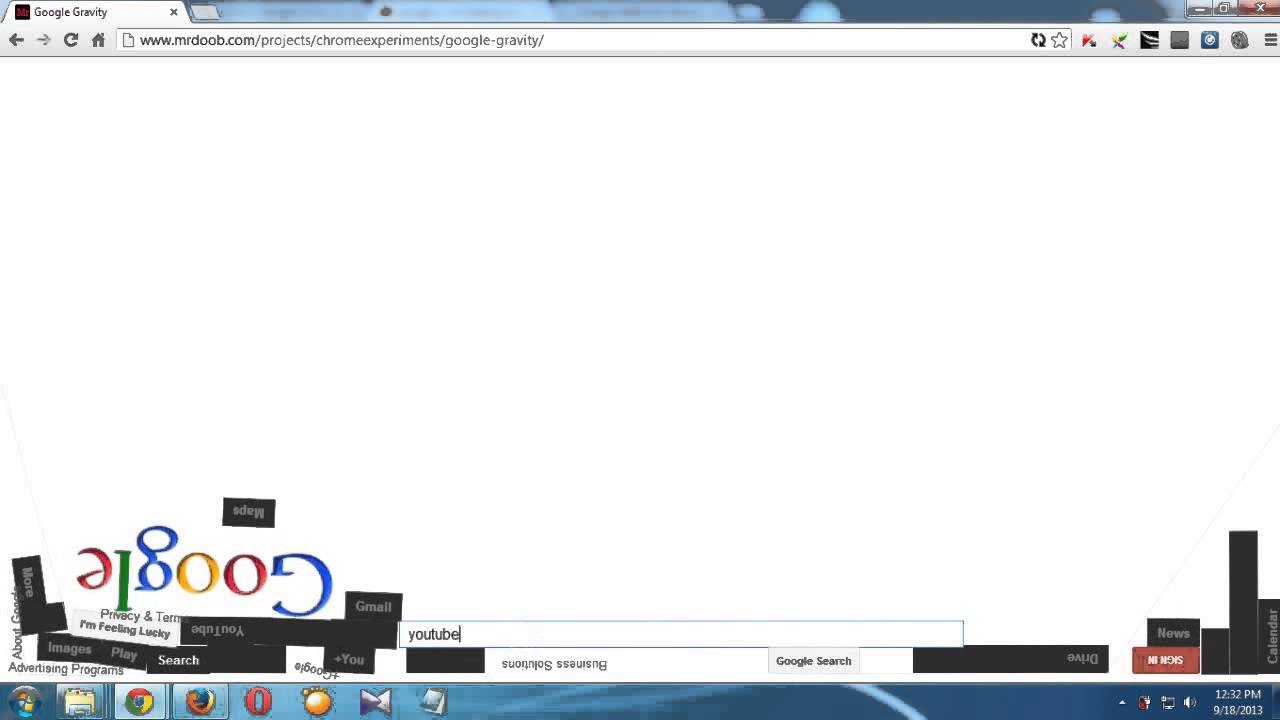Click the I'm Feeling Lucky button
Image resolution: width=1280 pixels, height=720 pixels.
pyautogui.click(x=125, y=629)
